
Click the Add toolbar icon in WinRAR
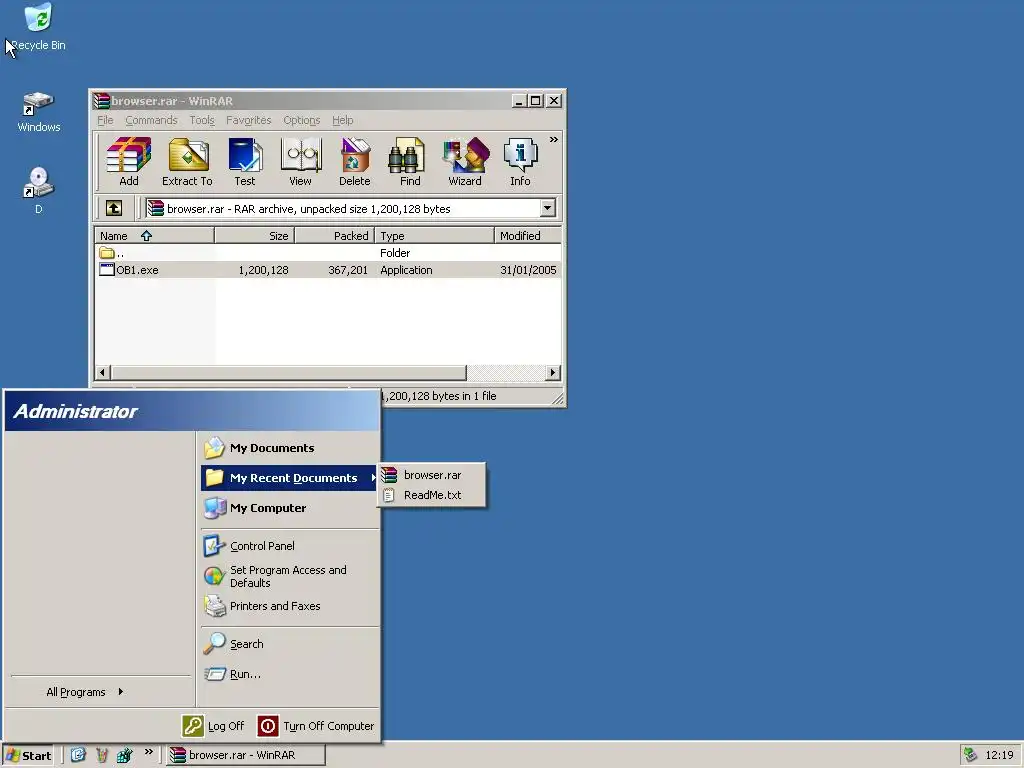[129, 162]
